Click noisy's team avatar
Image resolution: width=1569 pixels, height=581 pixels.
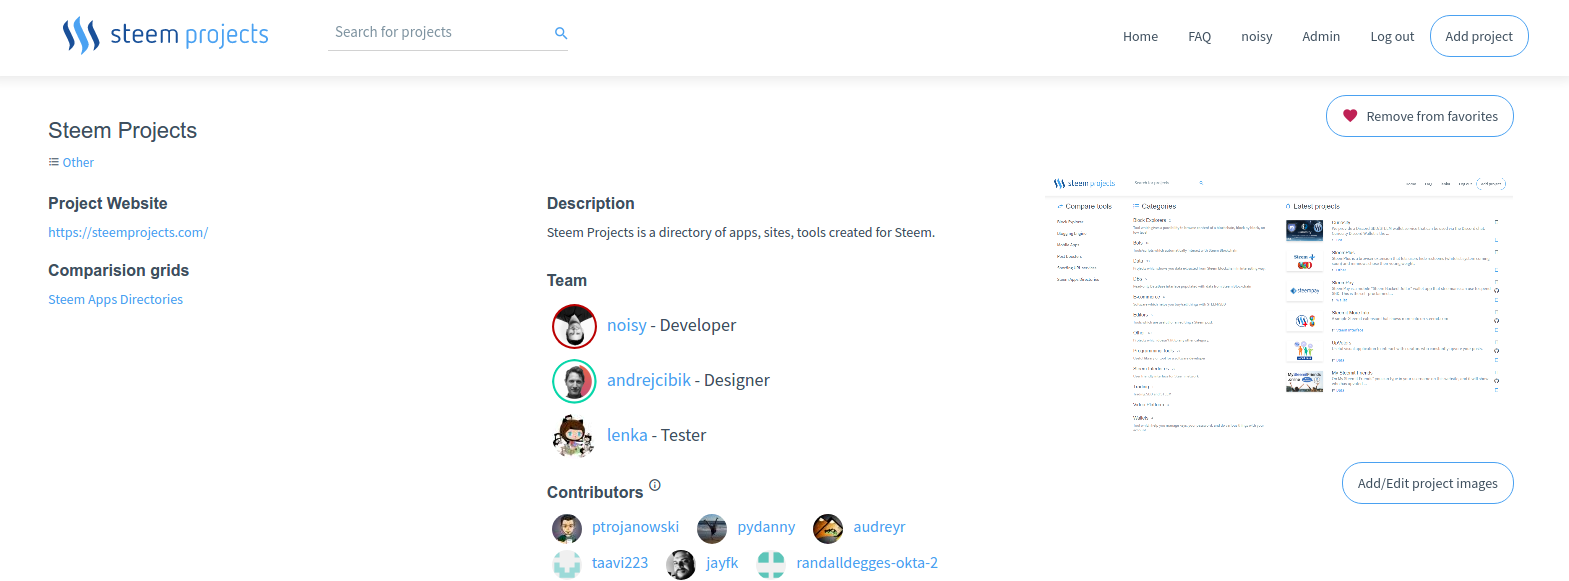coord(574,326)
